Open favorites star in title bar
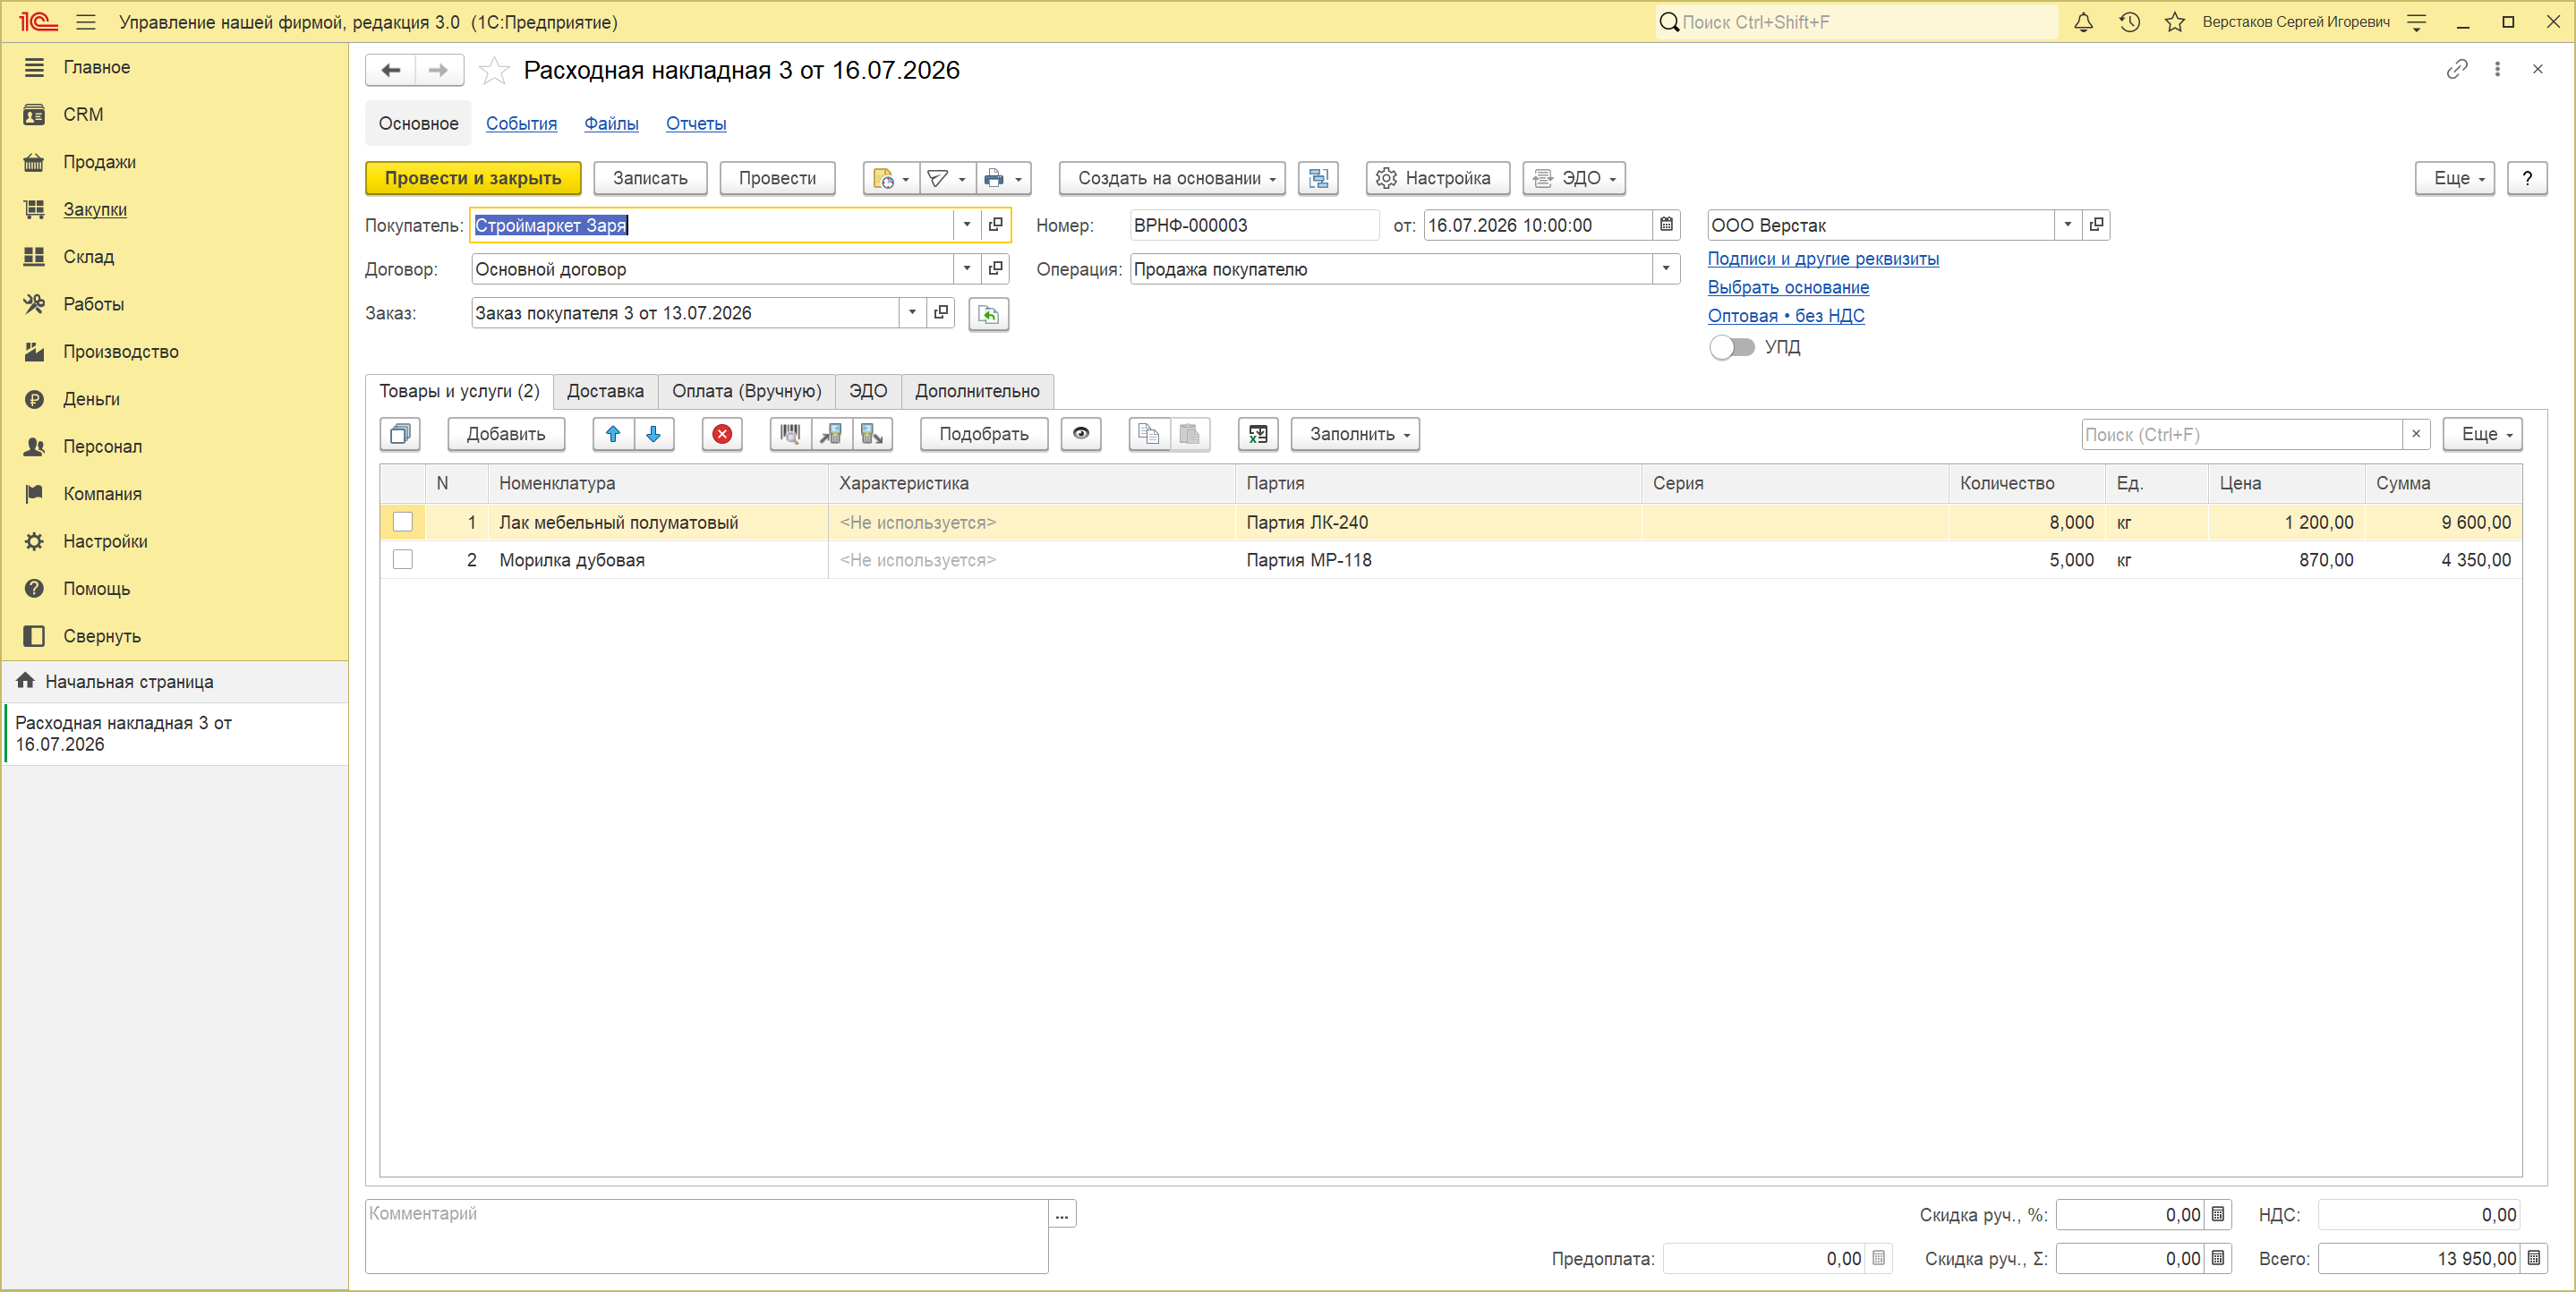The width and height of the screenshot is (2576, 1292). point(2174,22)
